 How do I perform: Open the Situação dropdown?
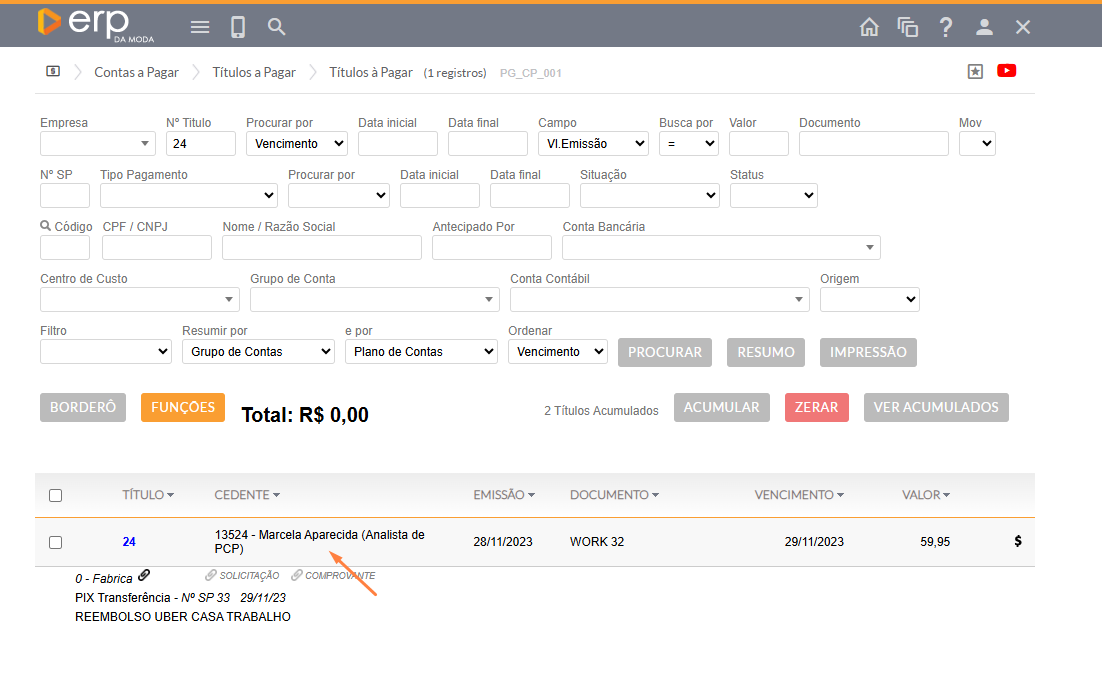649,196
